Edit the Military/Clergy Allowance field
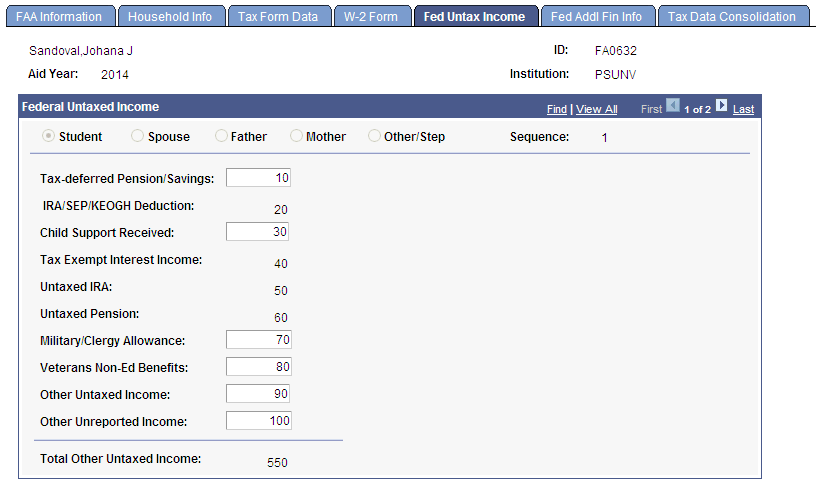816x484 pixels. pos(259,340)
